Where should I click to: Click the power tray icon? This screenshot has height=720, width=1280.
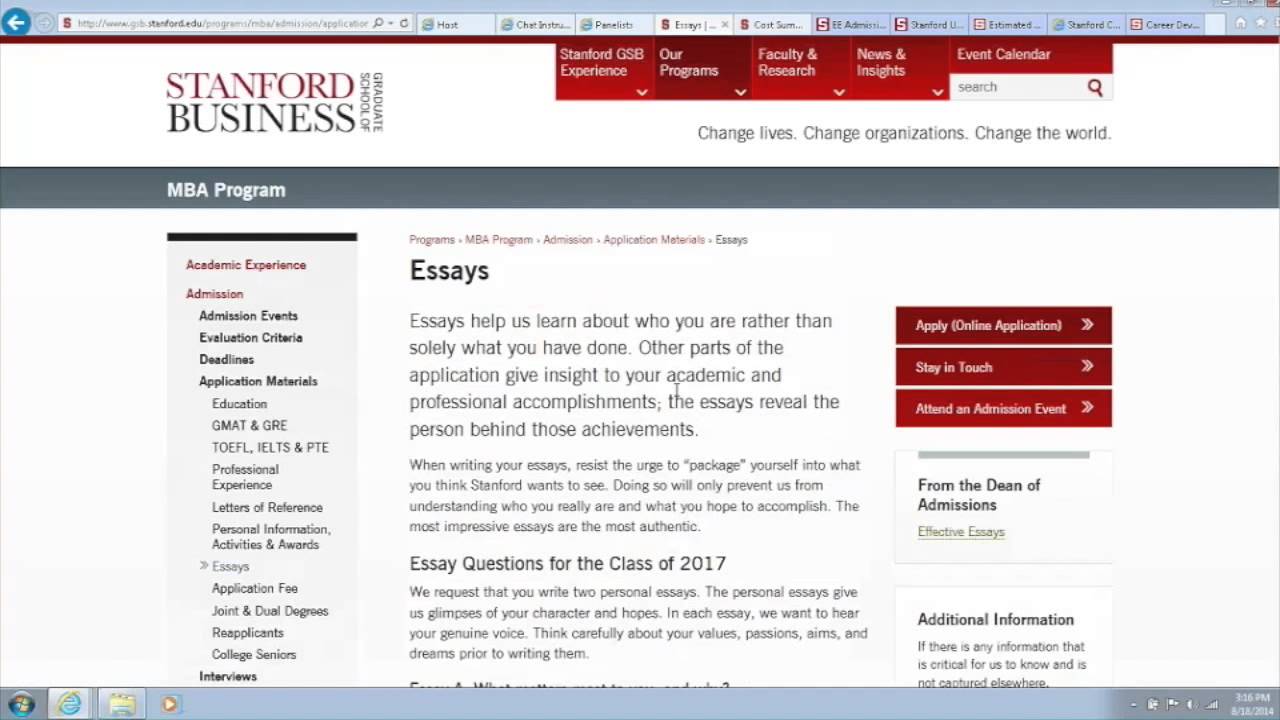[x=1153, y=704]
